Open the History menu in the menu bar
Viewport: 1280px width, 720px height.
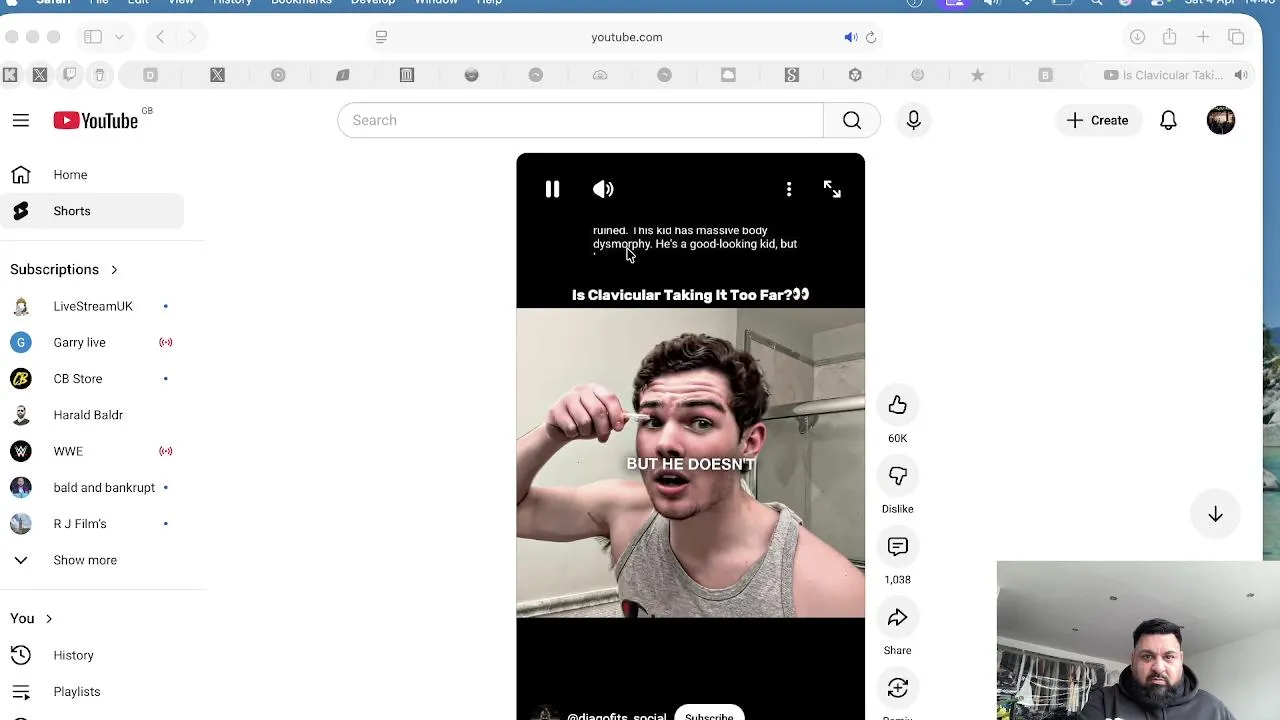[x=232, y=2]
